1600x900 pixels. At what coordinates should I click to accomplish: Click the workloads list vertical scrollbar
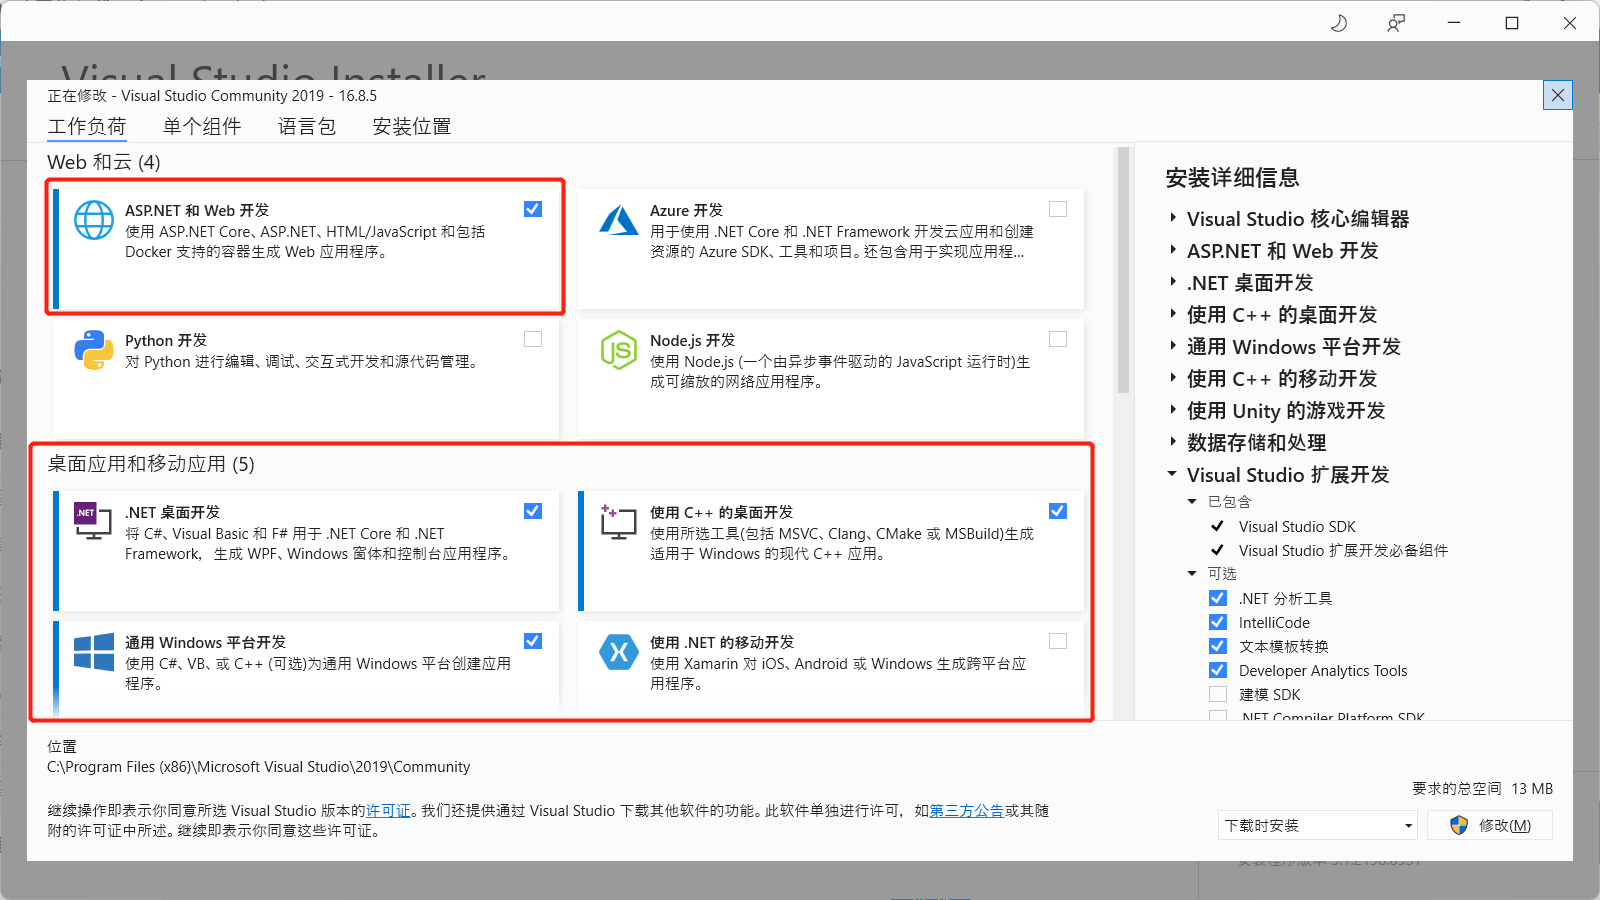pyautogui.click(x=1123, y=271)
